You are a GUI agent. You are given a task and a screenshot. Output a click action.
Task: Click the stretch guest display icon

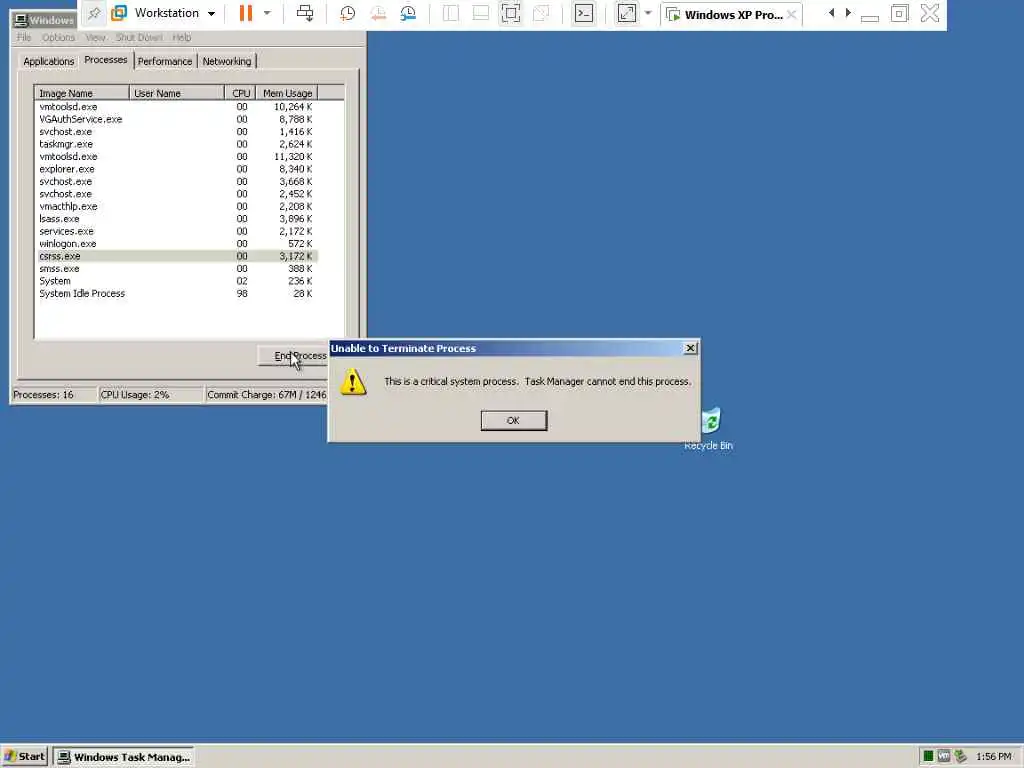coord(627,13)
